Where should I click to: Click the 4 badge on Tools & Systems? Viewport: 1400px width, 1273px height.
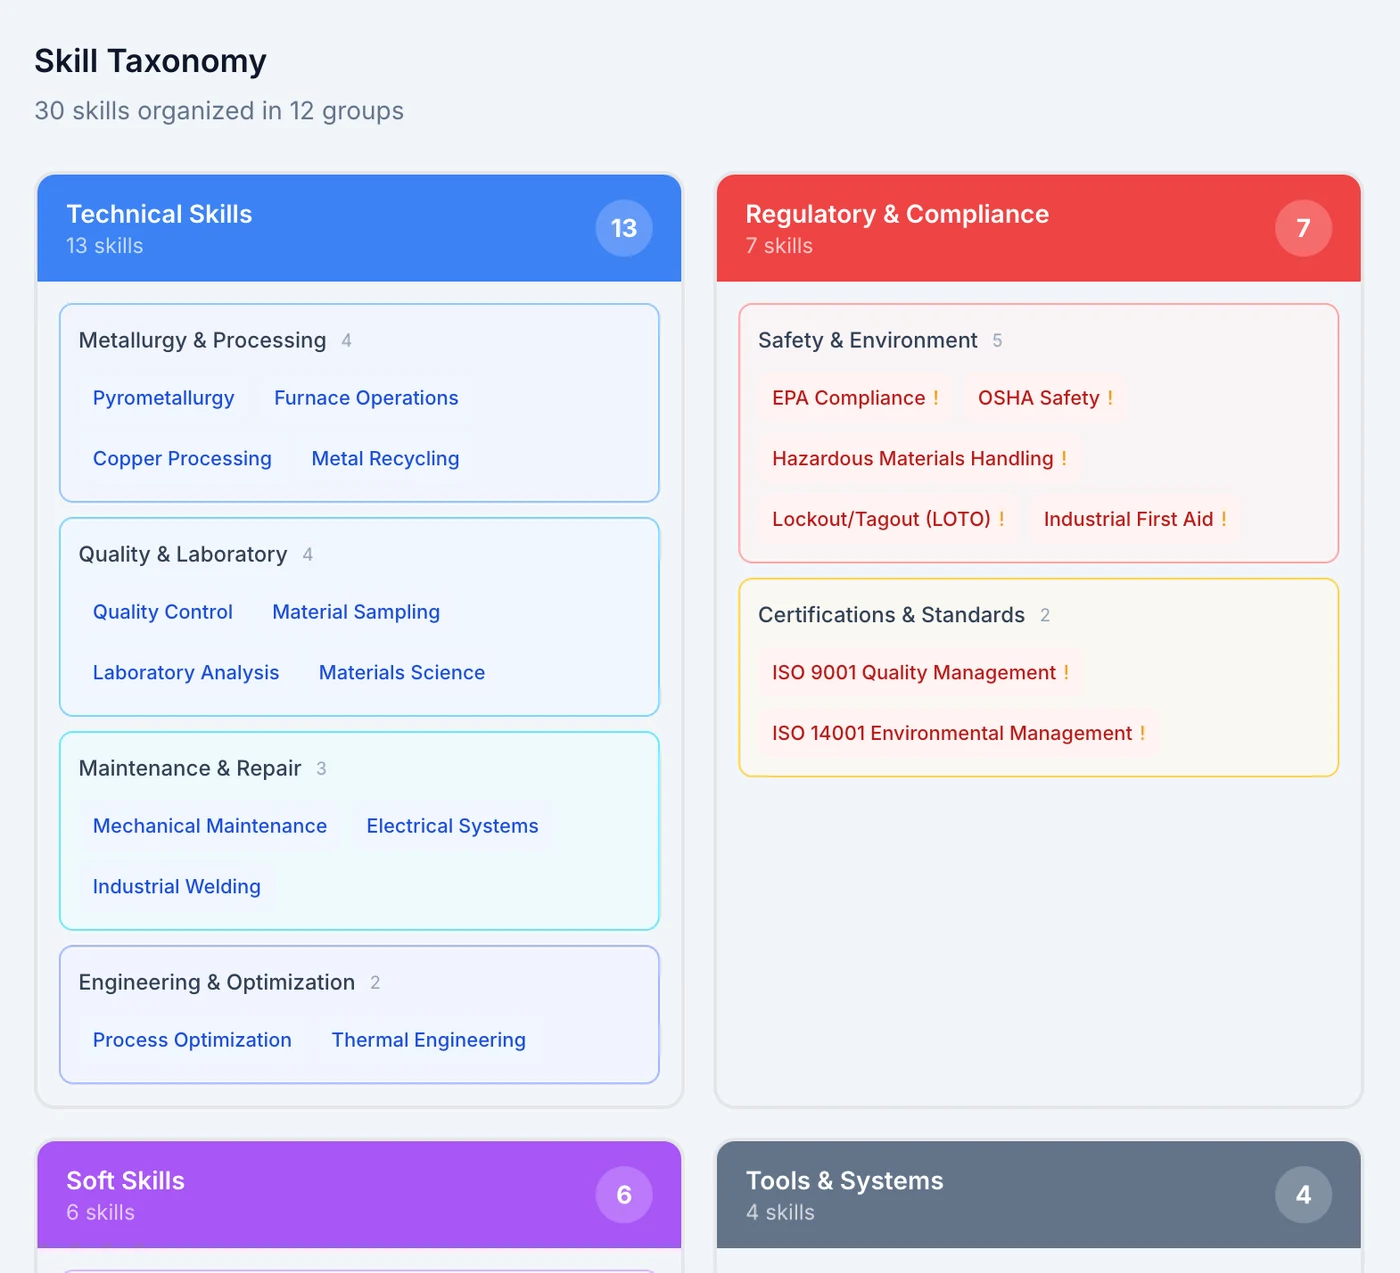[x=1303, y=1195]
